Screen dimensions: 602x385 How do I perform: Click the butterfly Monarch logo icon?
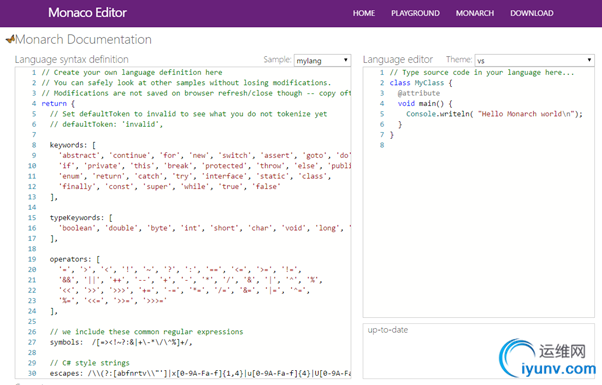[10, 38]
